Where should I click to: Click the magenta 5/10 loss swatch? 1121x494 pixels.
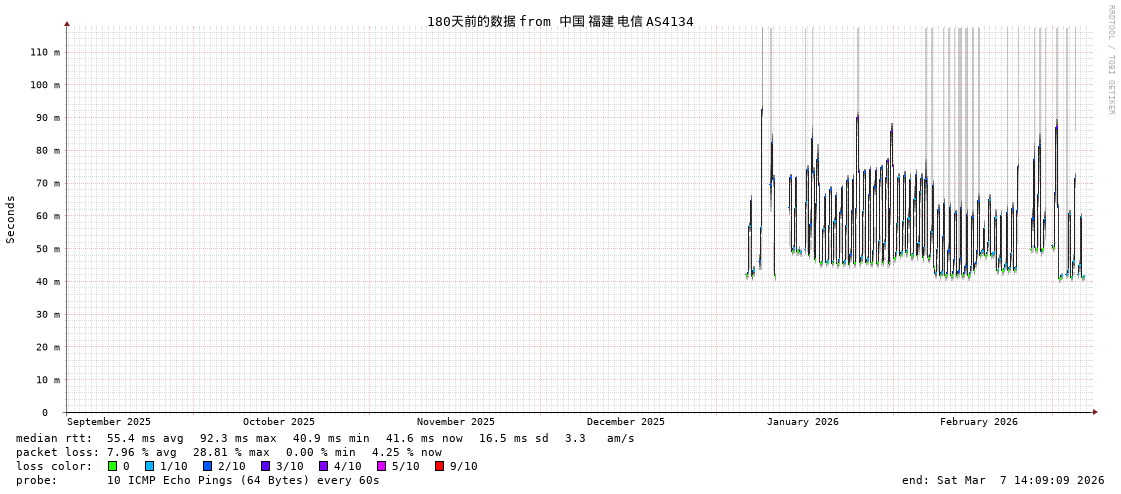[x=381, y=466]
